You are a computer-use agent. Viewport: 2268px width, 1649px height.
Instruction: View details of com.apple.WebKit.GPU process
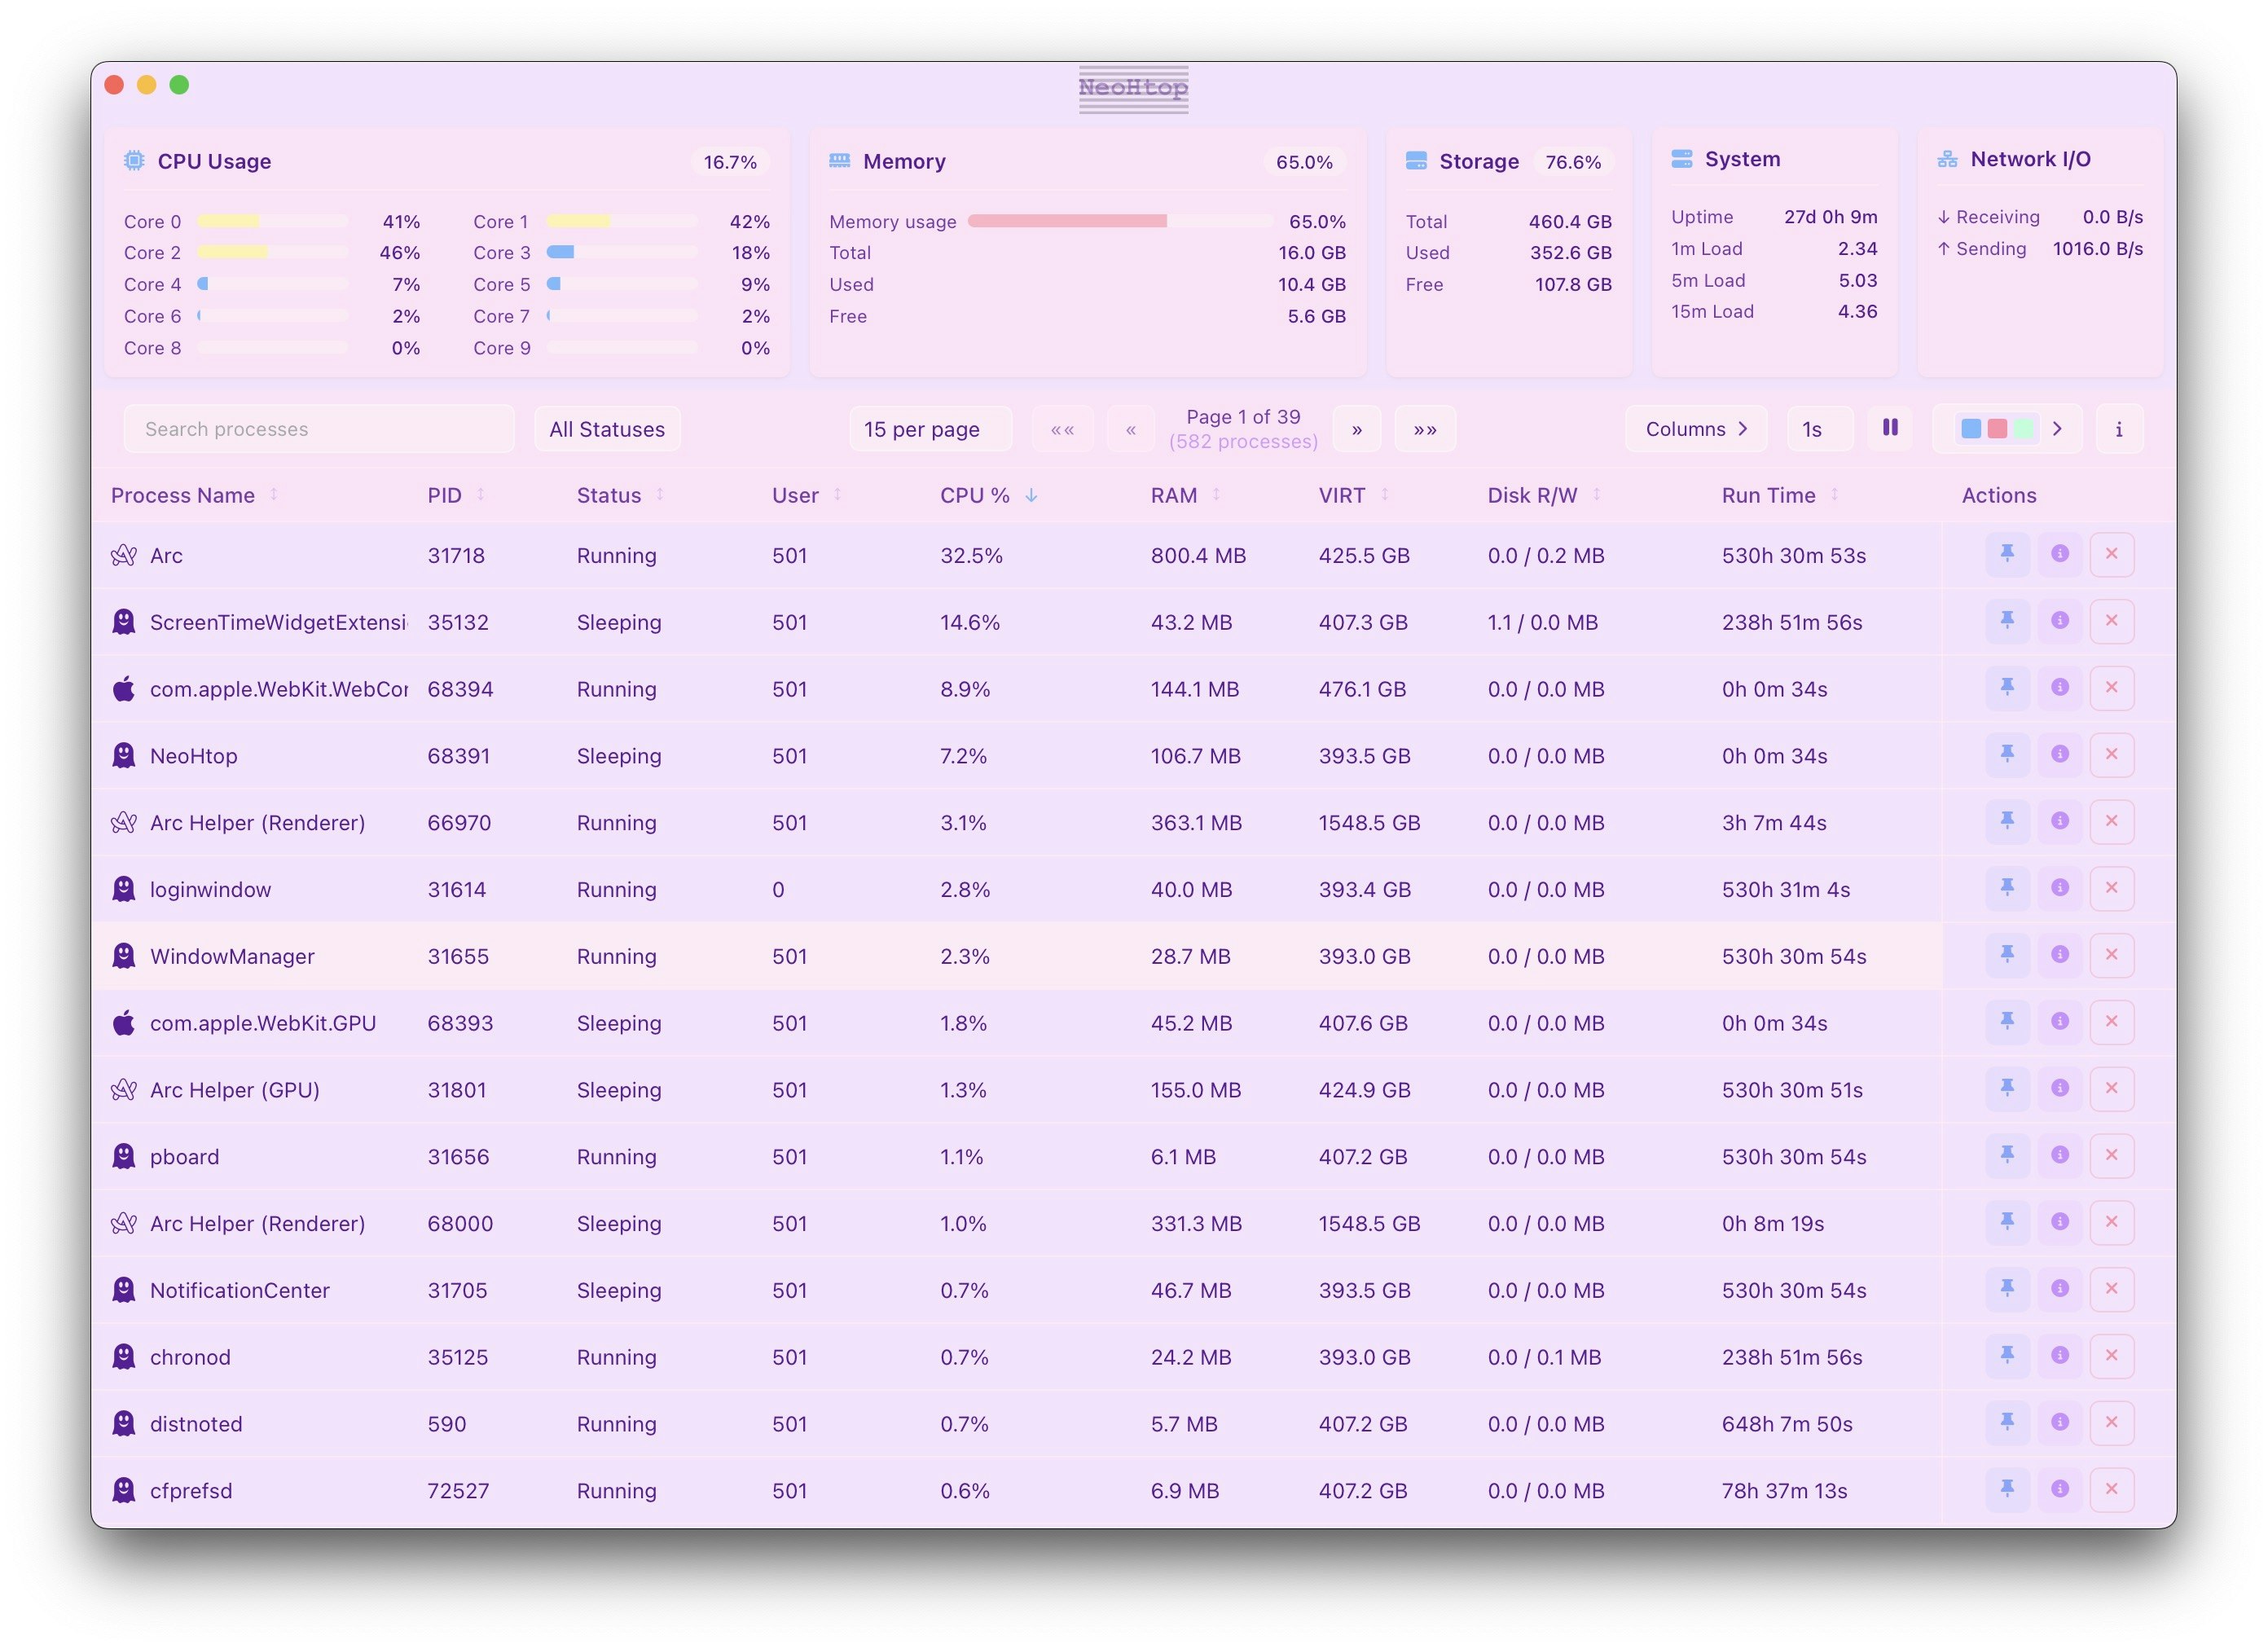pos(2059,1022)
